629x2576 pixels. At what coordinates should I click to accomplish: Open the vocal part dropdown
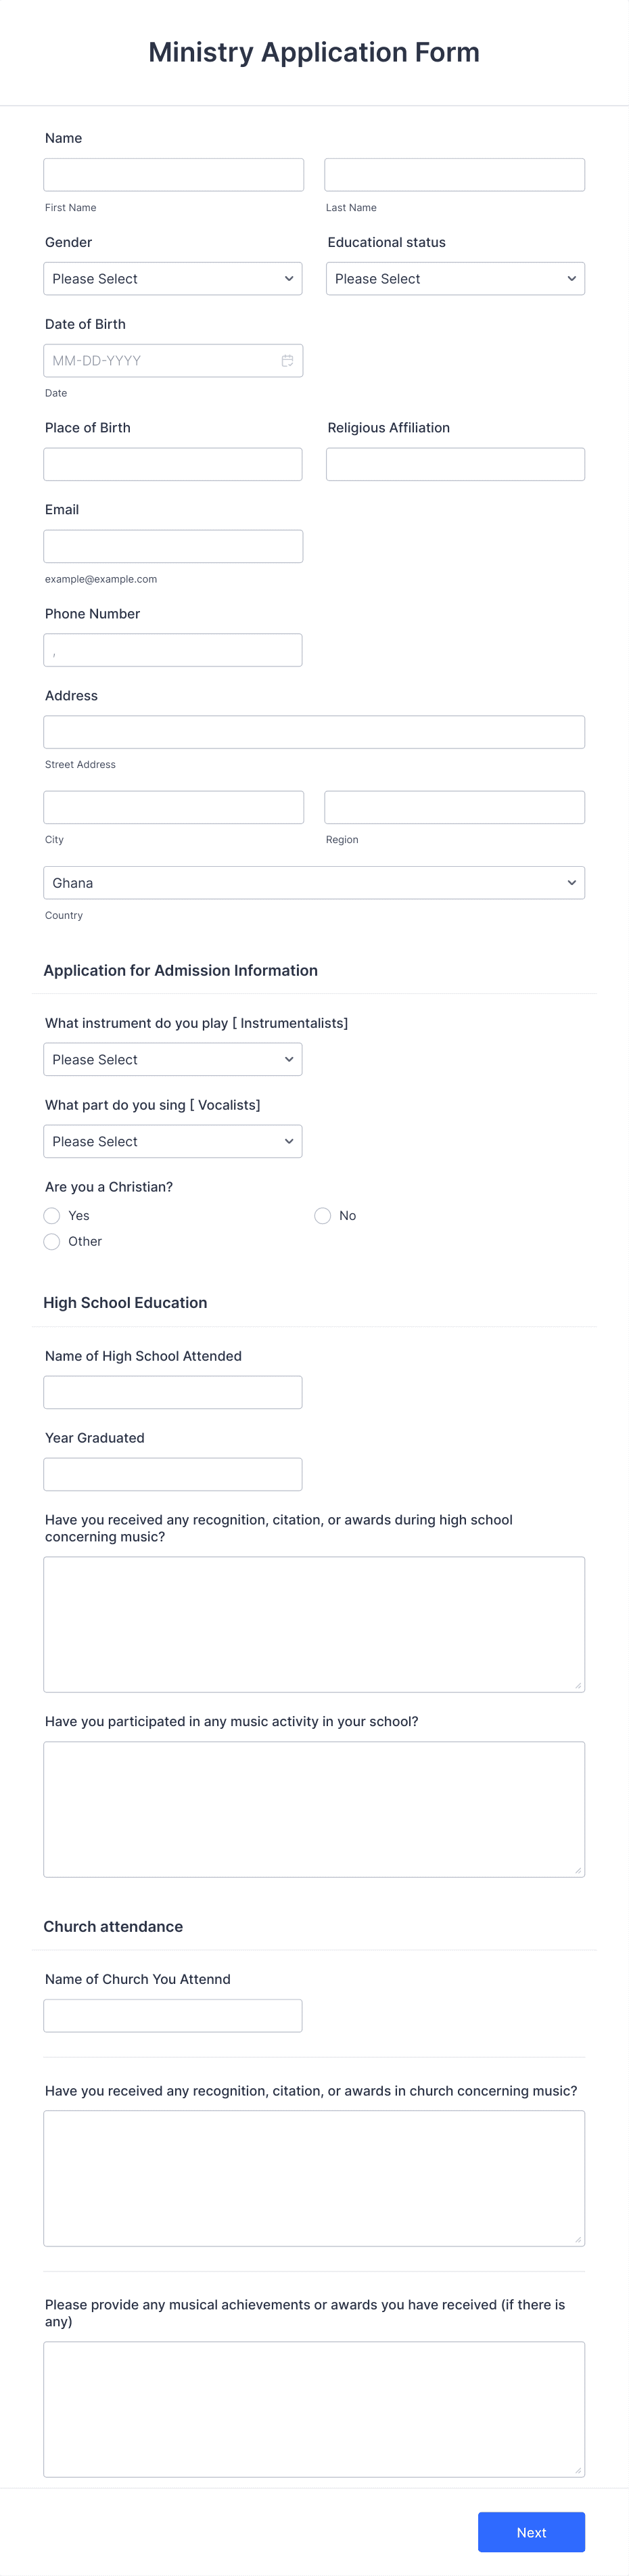(x=173, y=1142)
